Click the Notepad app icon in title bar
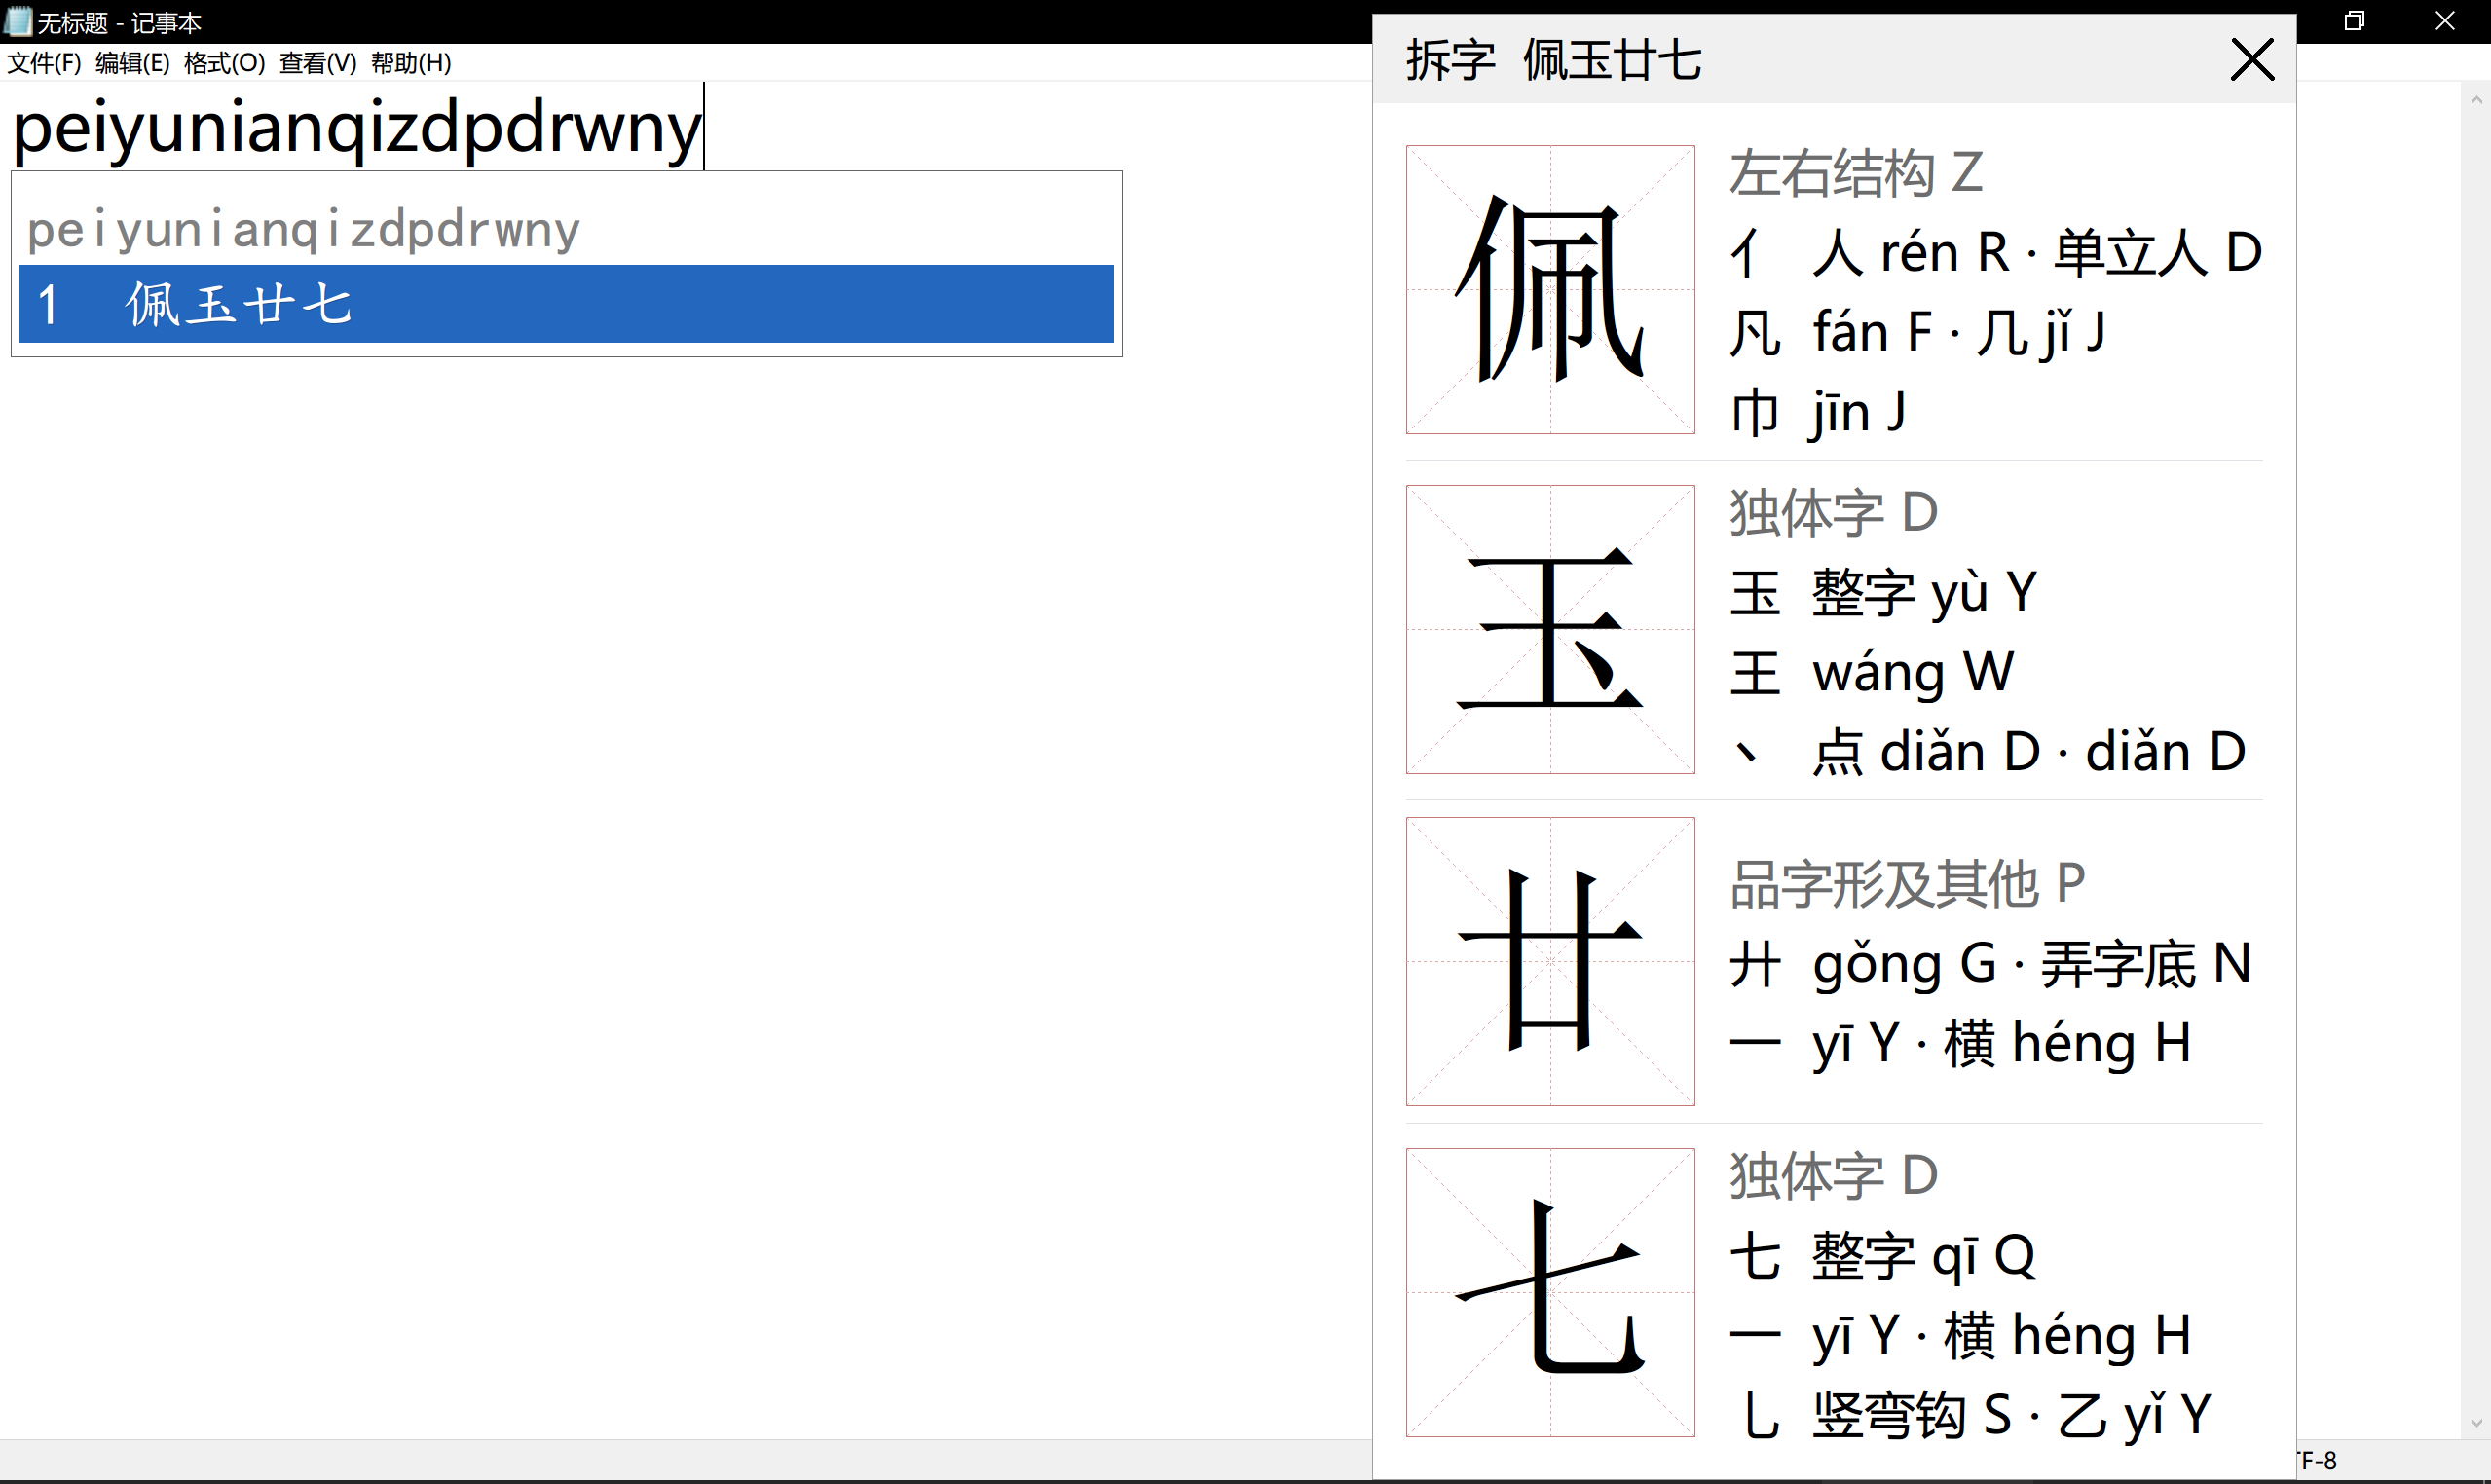The image size is (2491, 1484). [18, 21]
